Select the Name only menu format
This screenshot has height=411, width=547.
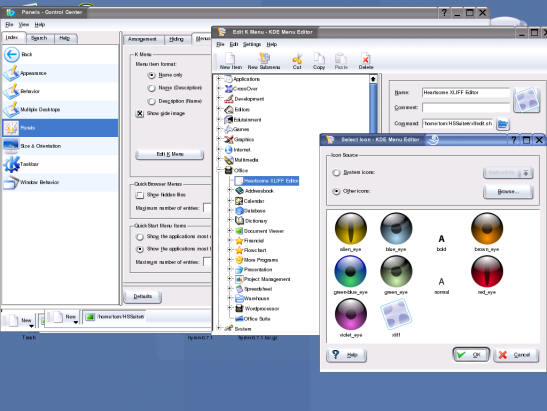pos(151,75)
